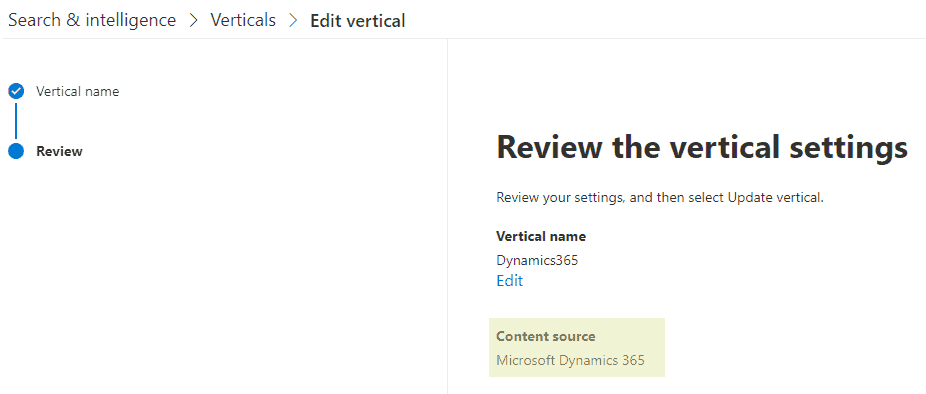Click the Vertical name bold label in review
The image size is (926, 394).
point(541,237)
